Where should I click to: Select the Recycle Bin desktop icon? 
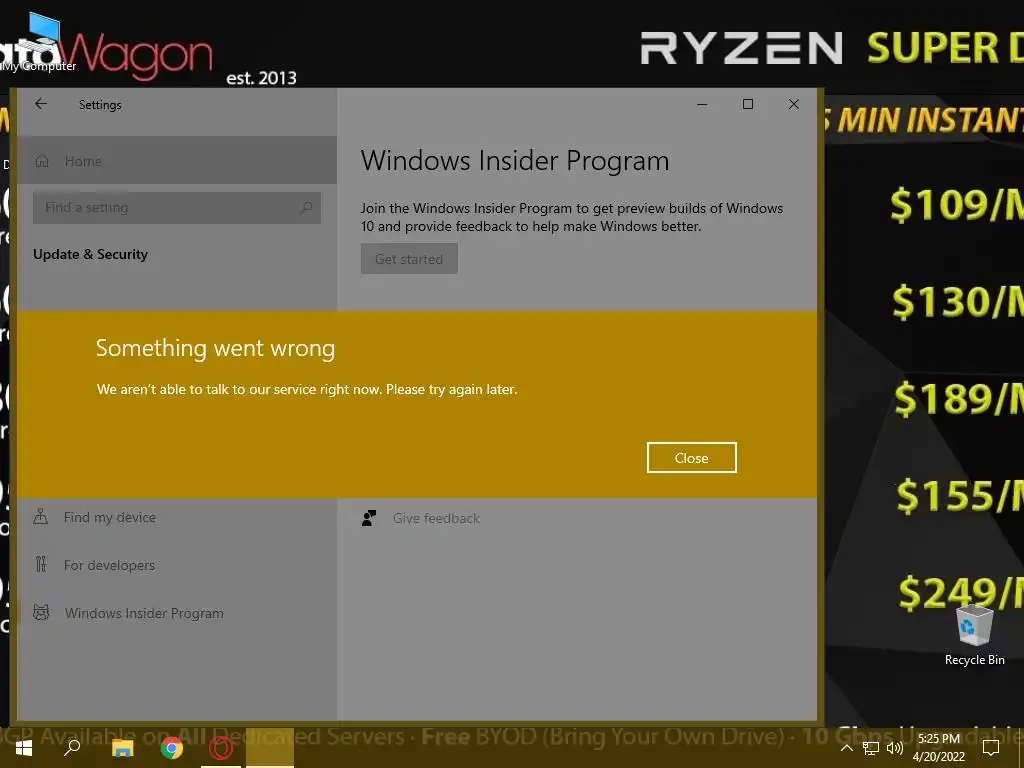(x=974, y=635)
